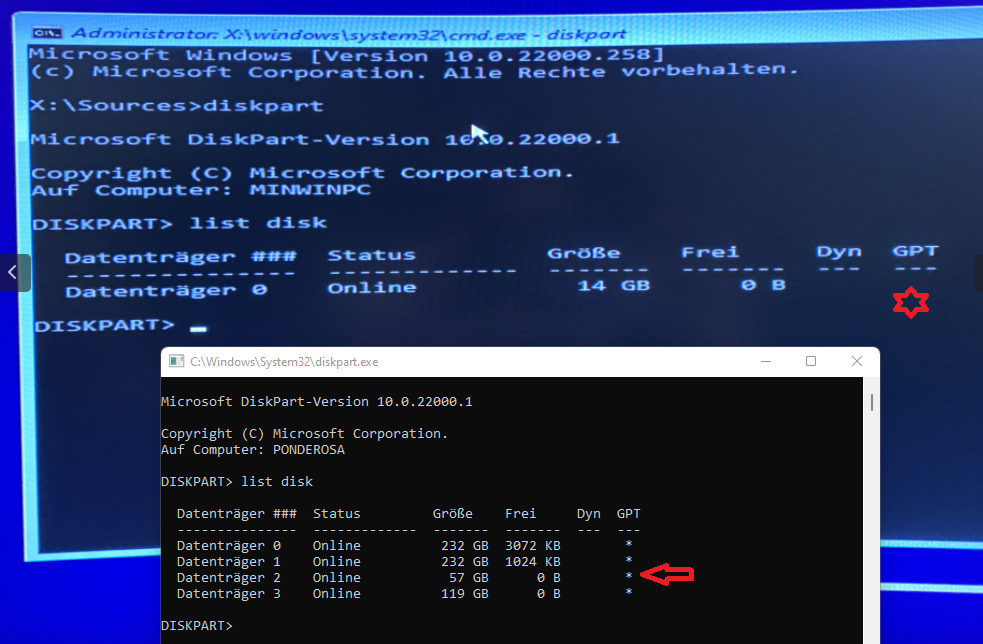The image size is (983, 644).
Task: Click the 'Datenträger 0' row in the cmd.exe window
Action: 426,288
